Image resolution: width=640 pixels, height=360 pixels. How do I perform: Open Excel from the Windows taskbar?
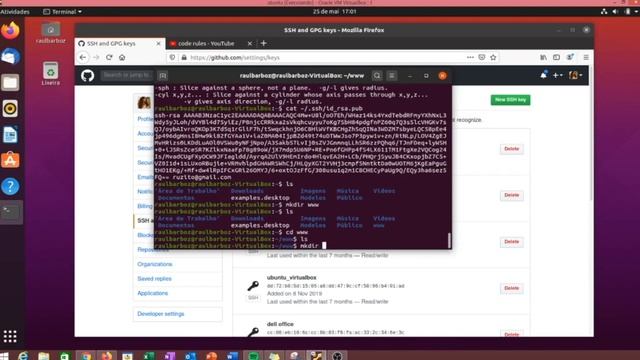coord(149,356)
